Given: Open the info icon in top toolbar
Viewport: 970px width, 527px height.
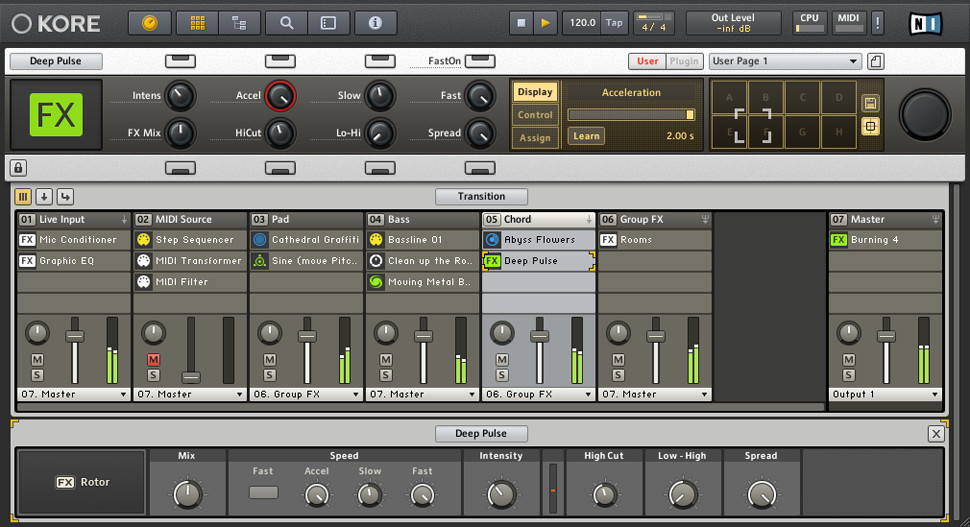Looking at the screenshot, I should point(375,22).
